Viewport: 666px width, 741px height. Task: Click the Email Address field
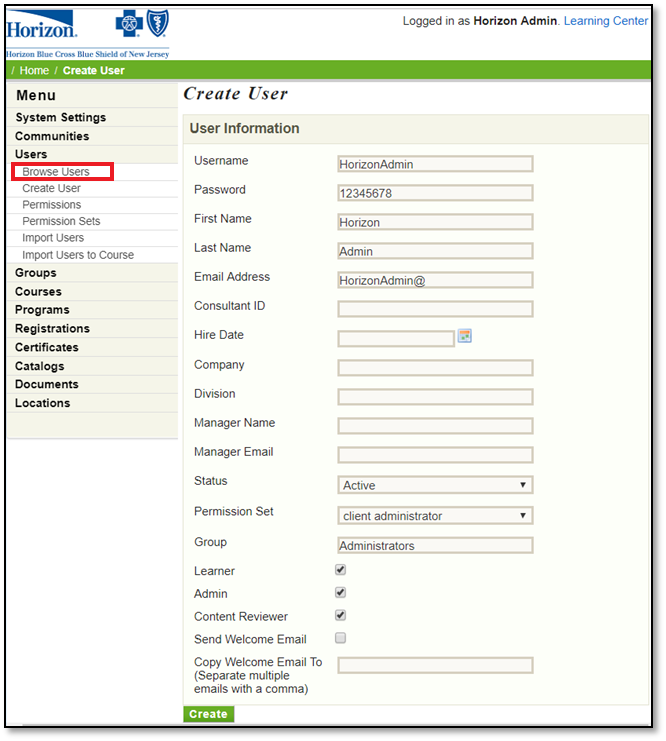tap(435, 280)
